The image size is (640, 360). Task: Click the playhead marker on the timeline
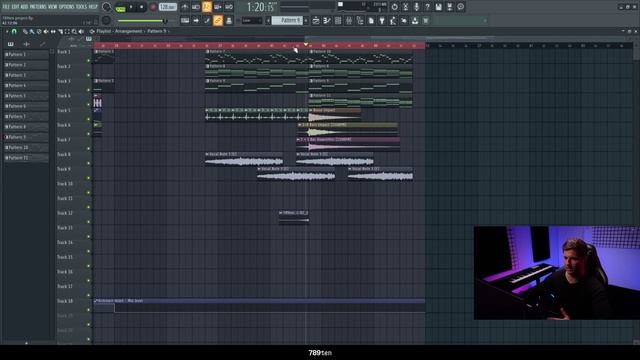coord(306,44)
